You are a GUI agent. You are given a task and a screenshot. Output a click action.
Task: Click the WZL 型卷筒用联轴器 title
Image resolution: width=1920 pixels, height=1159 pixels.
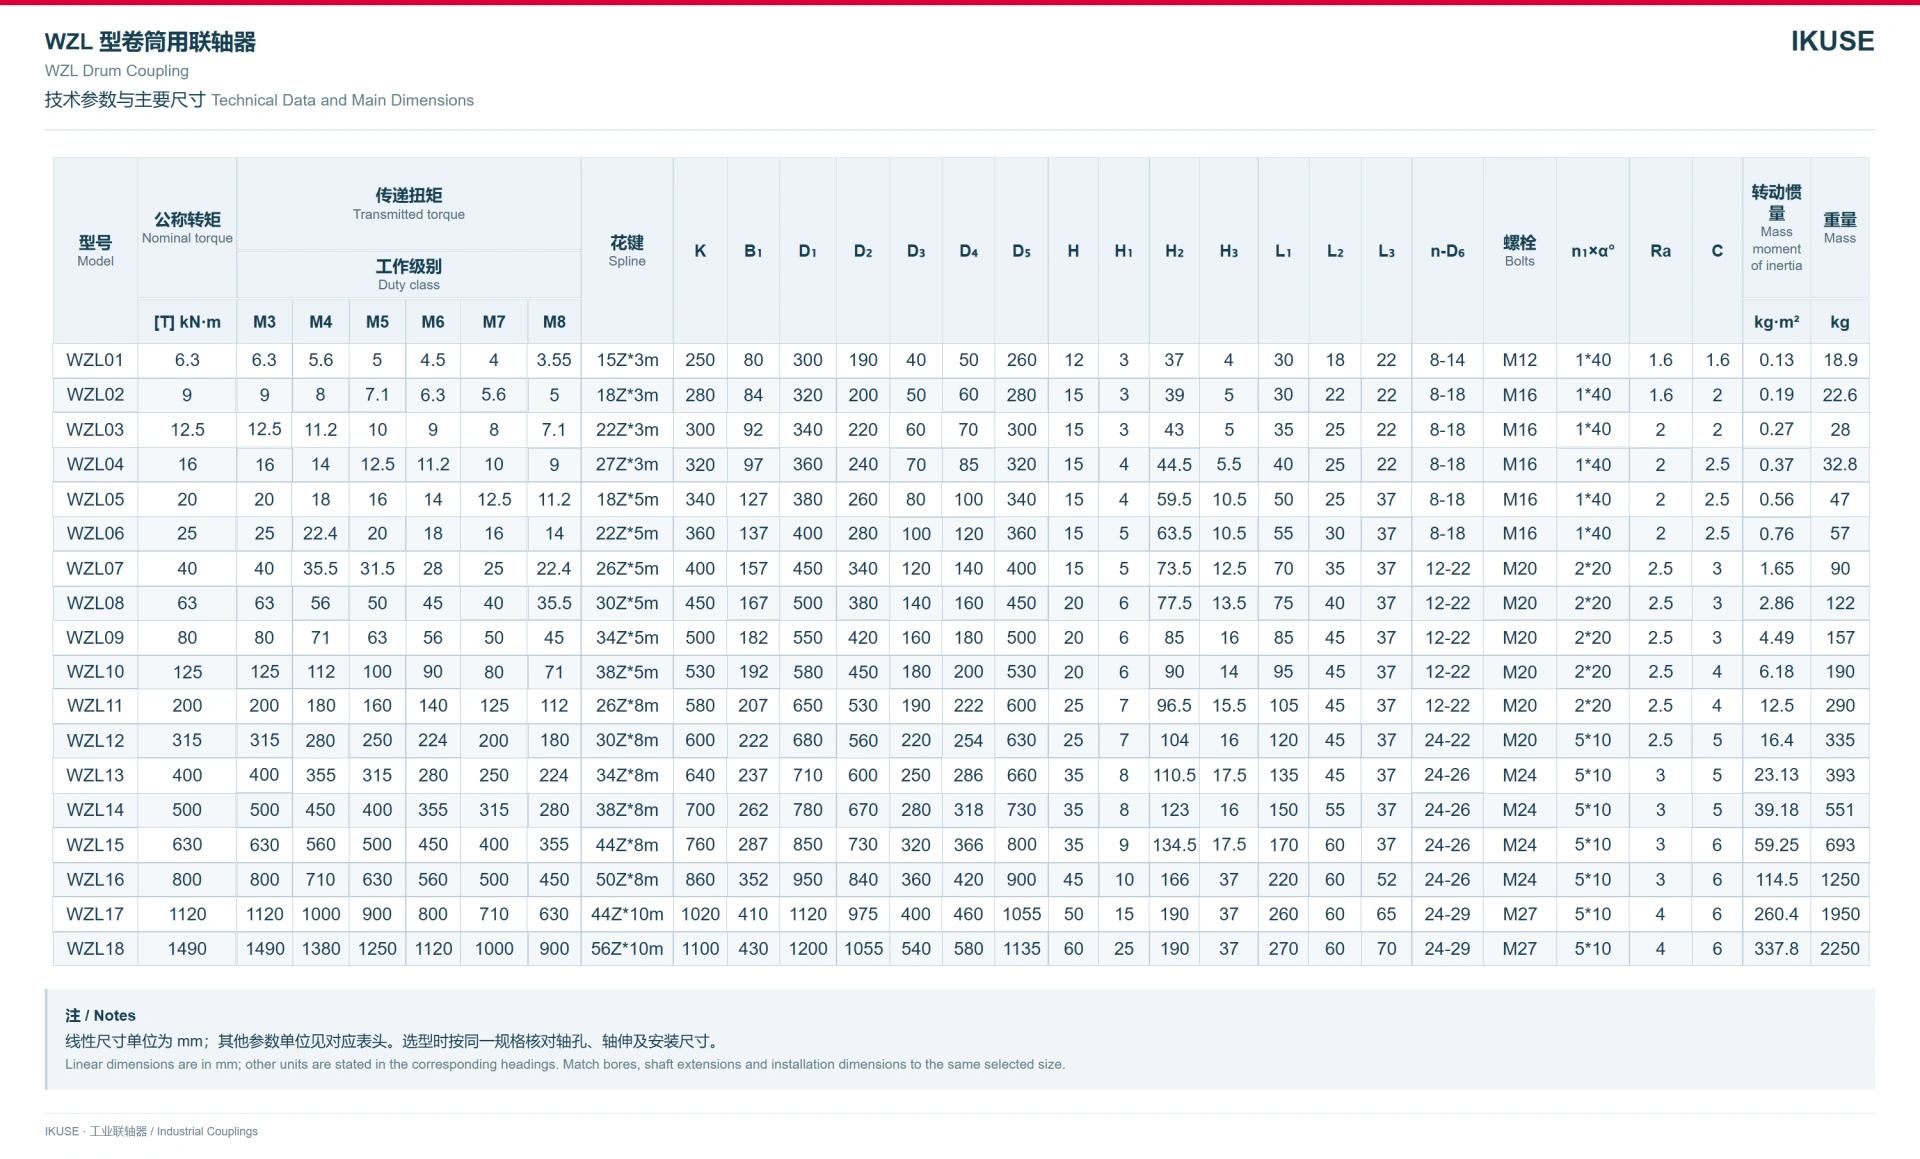[x=150, y=42]
